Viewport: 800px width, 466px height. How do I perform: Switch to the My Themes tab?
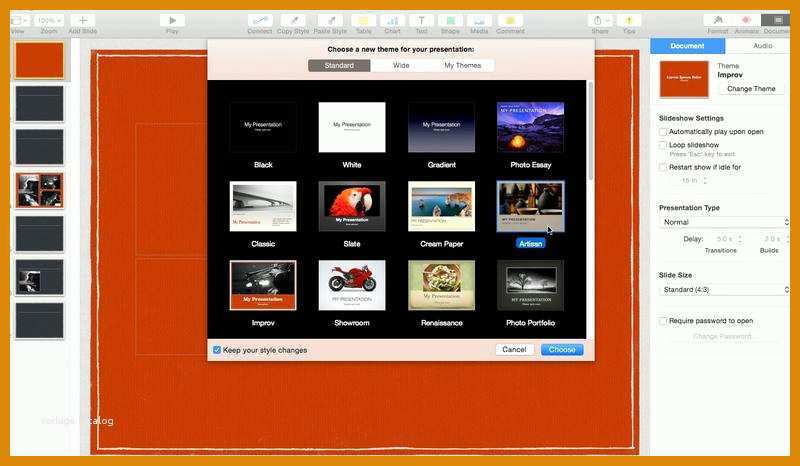(463, 65)
